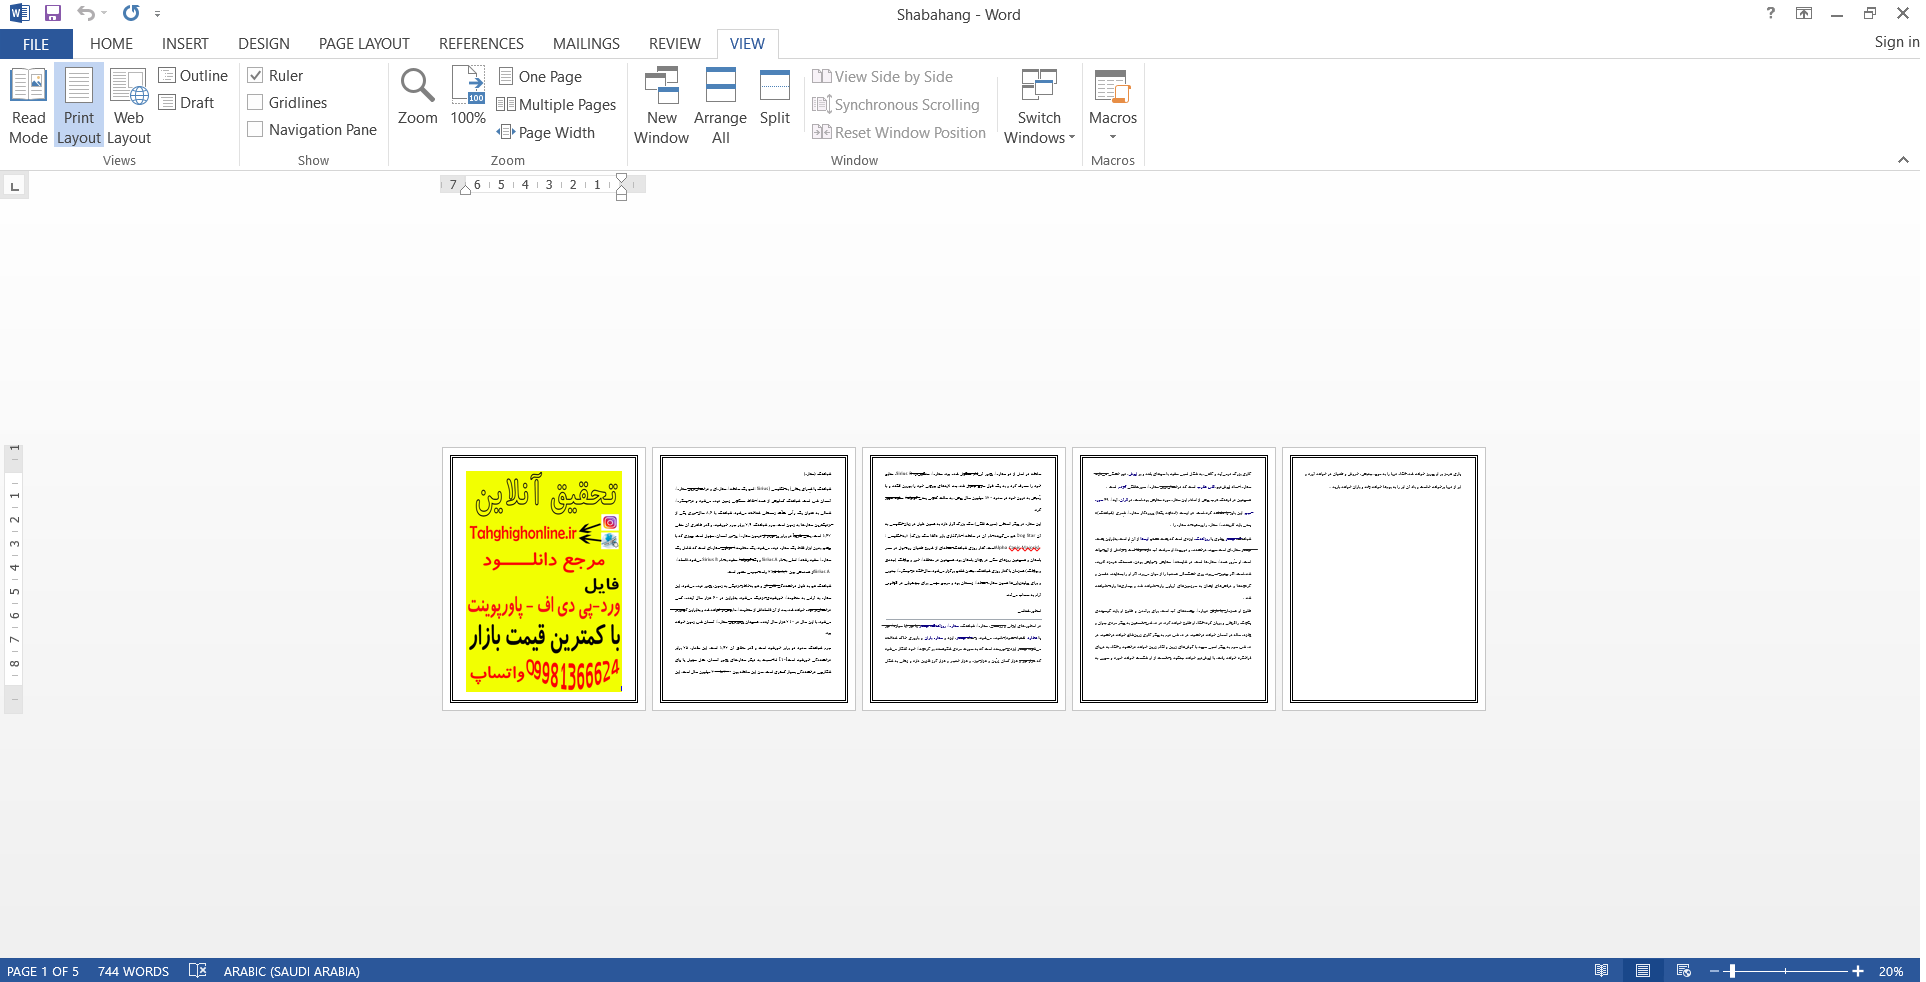Open the MAILINGS tab
1926x982 pixels.
coord(586,44)
